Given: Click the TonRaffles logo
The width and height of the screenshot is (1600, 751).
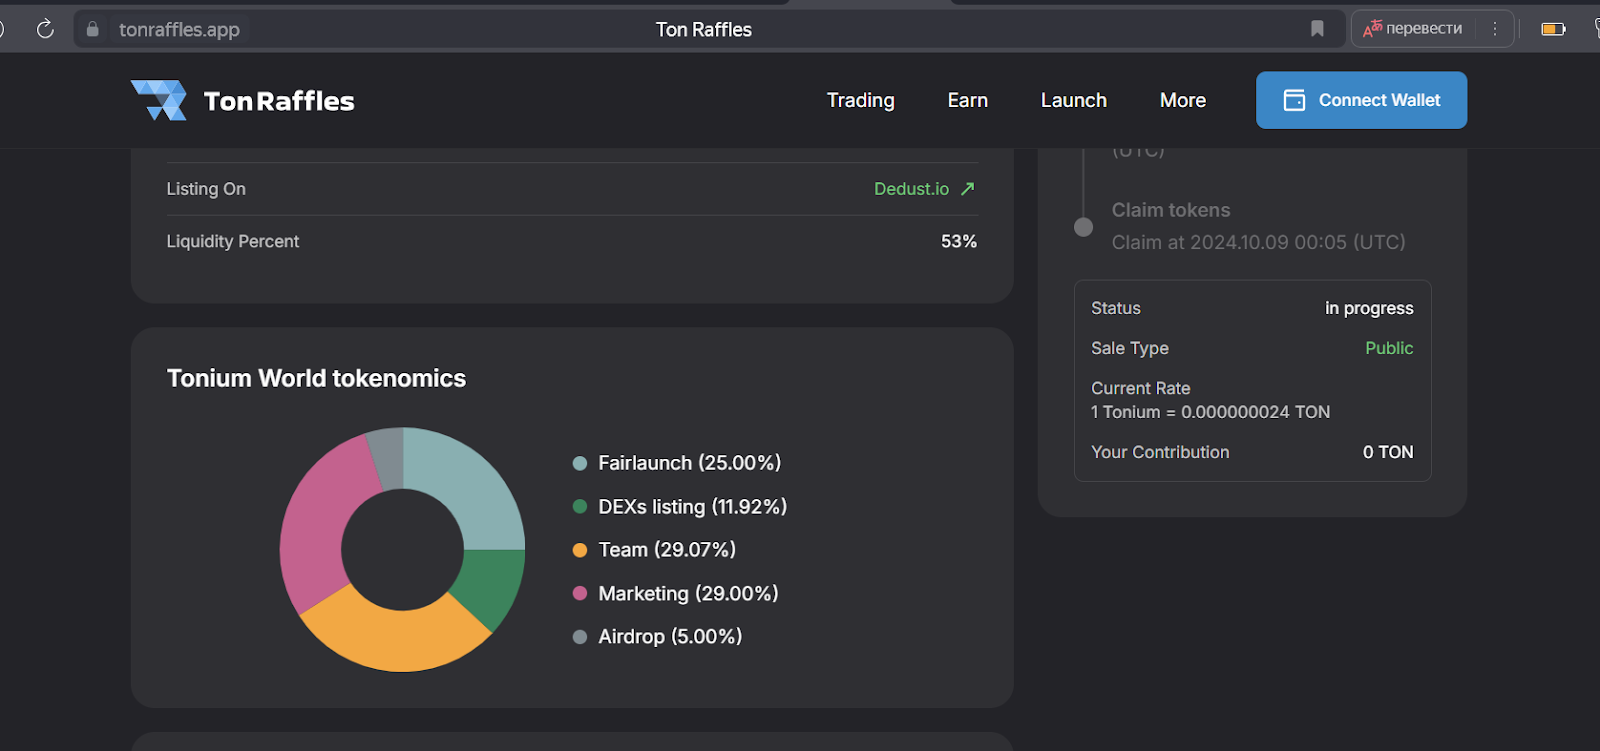Looking at the screenshot, I should 243,100.
